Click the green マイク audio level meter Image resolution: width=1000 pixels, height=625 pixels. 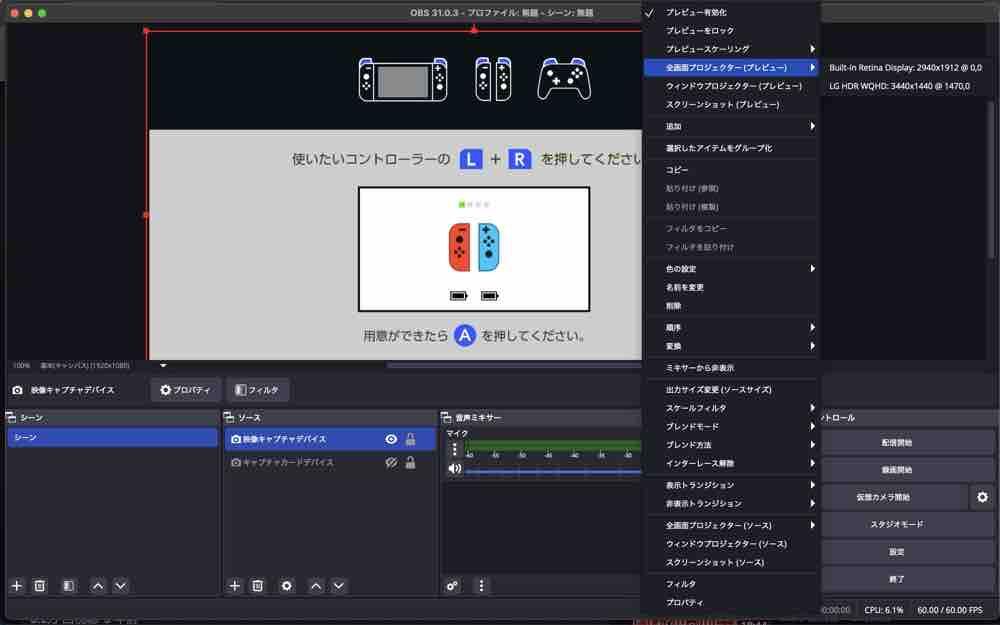pyautogui.click(x=553, y=445)
